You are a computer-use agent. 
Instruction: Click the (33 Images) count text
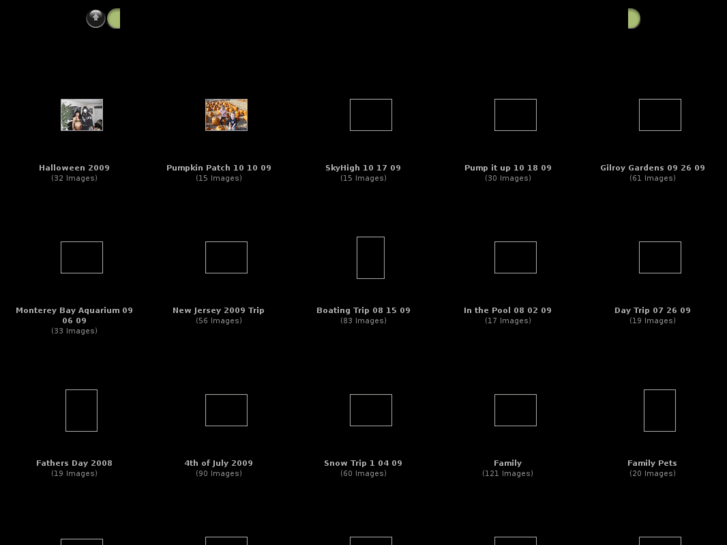[74, 330]
